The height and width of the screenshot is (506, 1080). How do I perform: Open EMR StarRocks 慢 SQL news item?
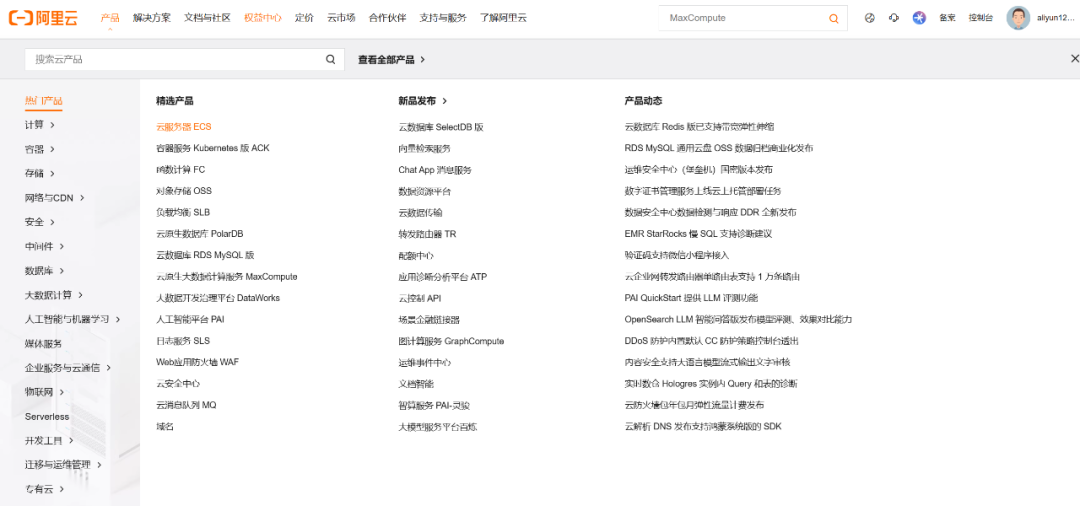[698, 234]
